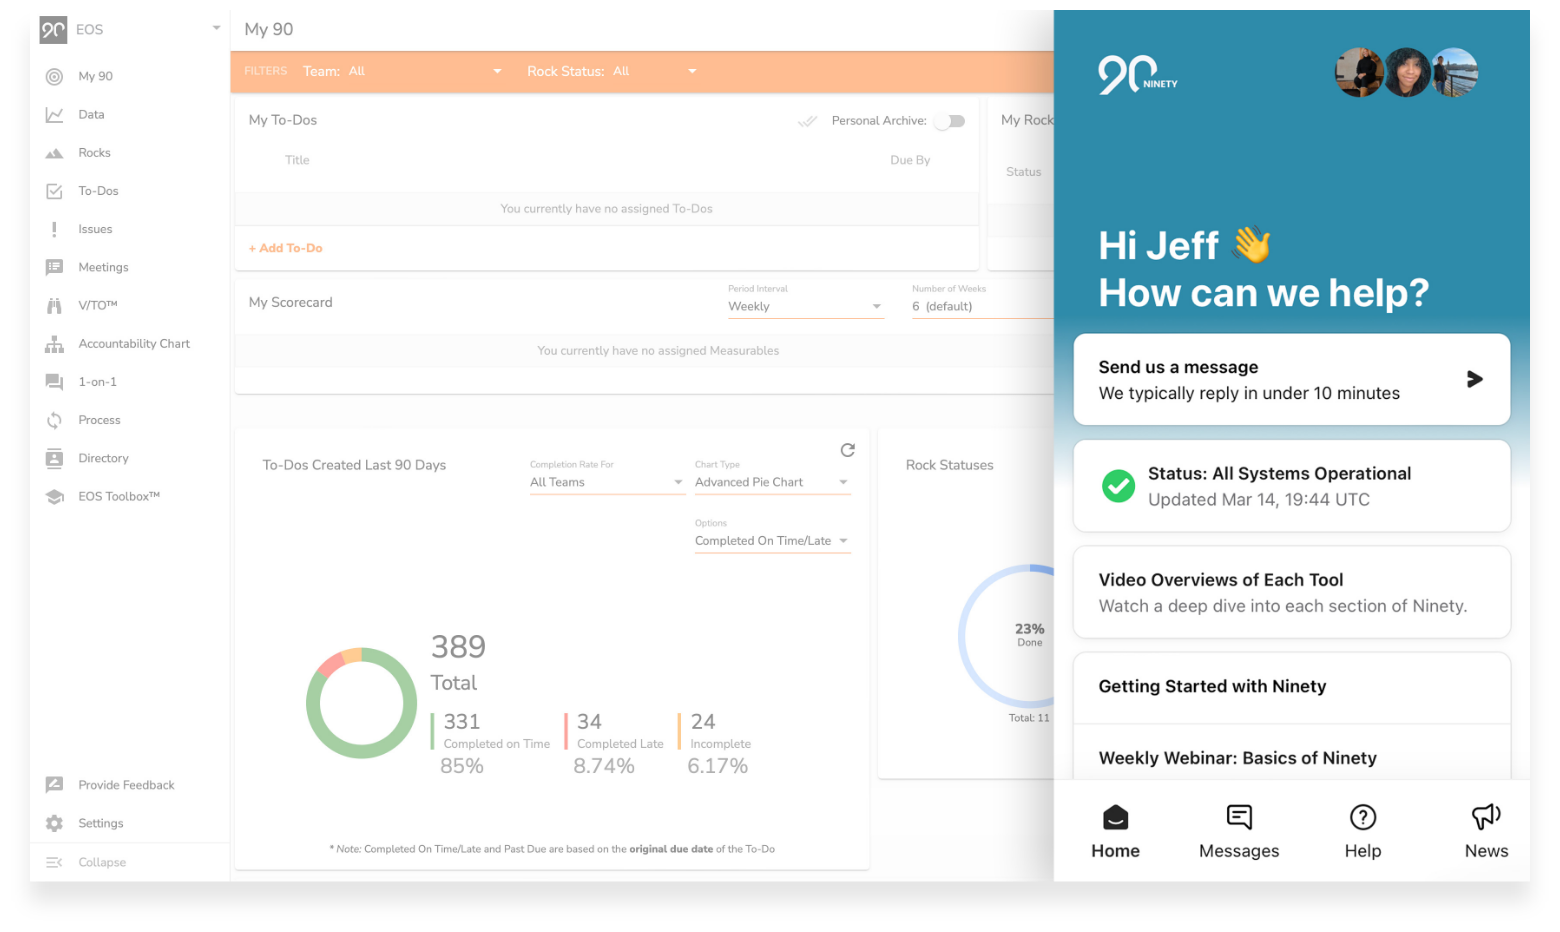
Task: Click the Ninety logo in help panel
Action: [x=1138, y=75]
